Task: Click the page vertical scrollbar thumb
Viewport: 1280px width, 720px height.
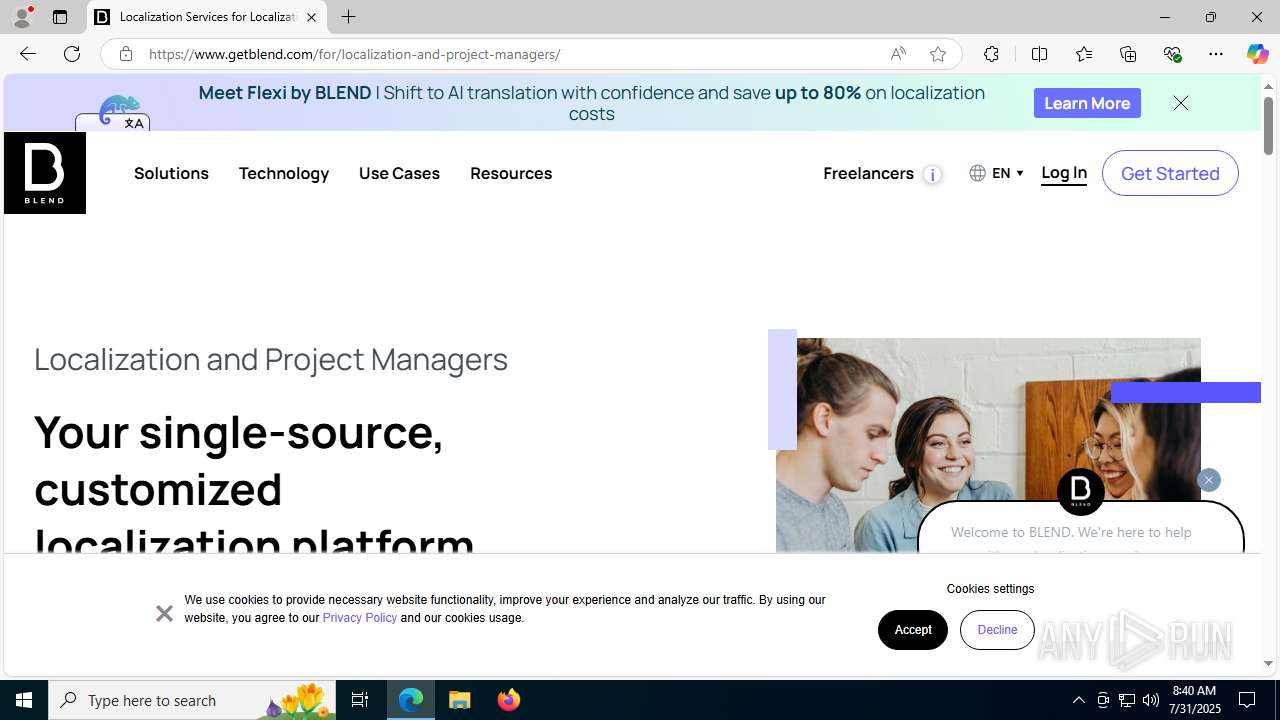Action: (x=1268, y=125)
